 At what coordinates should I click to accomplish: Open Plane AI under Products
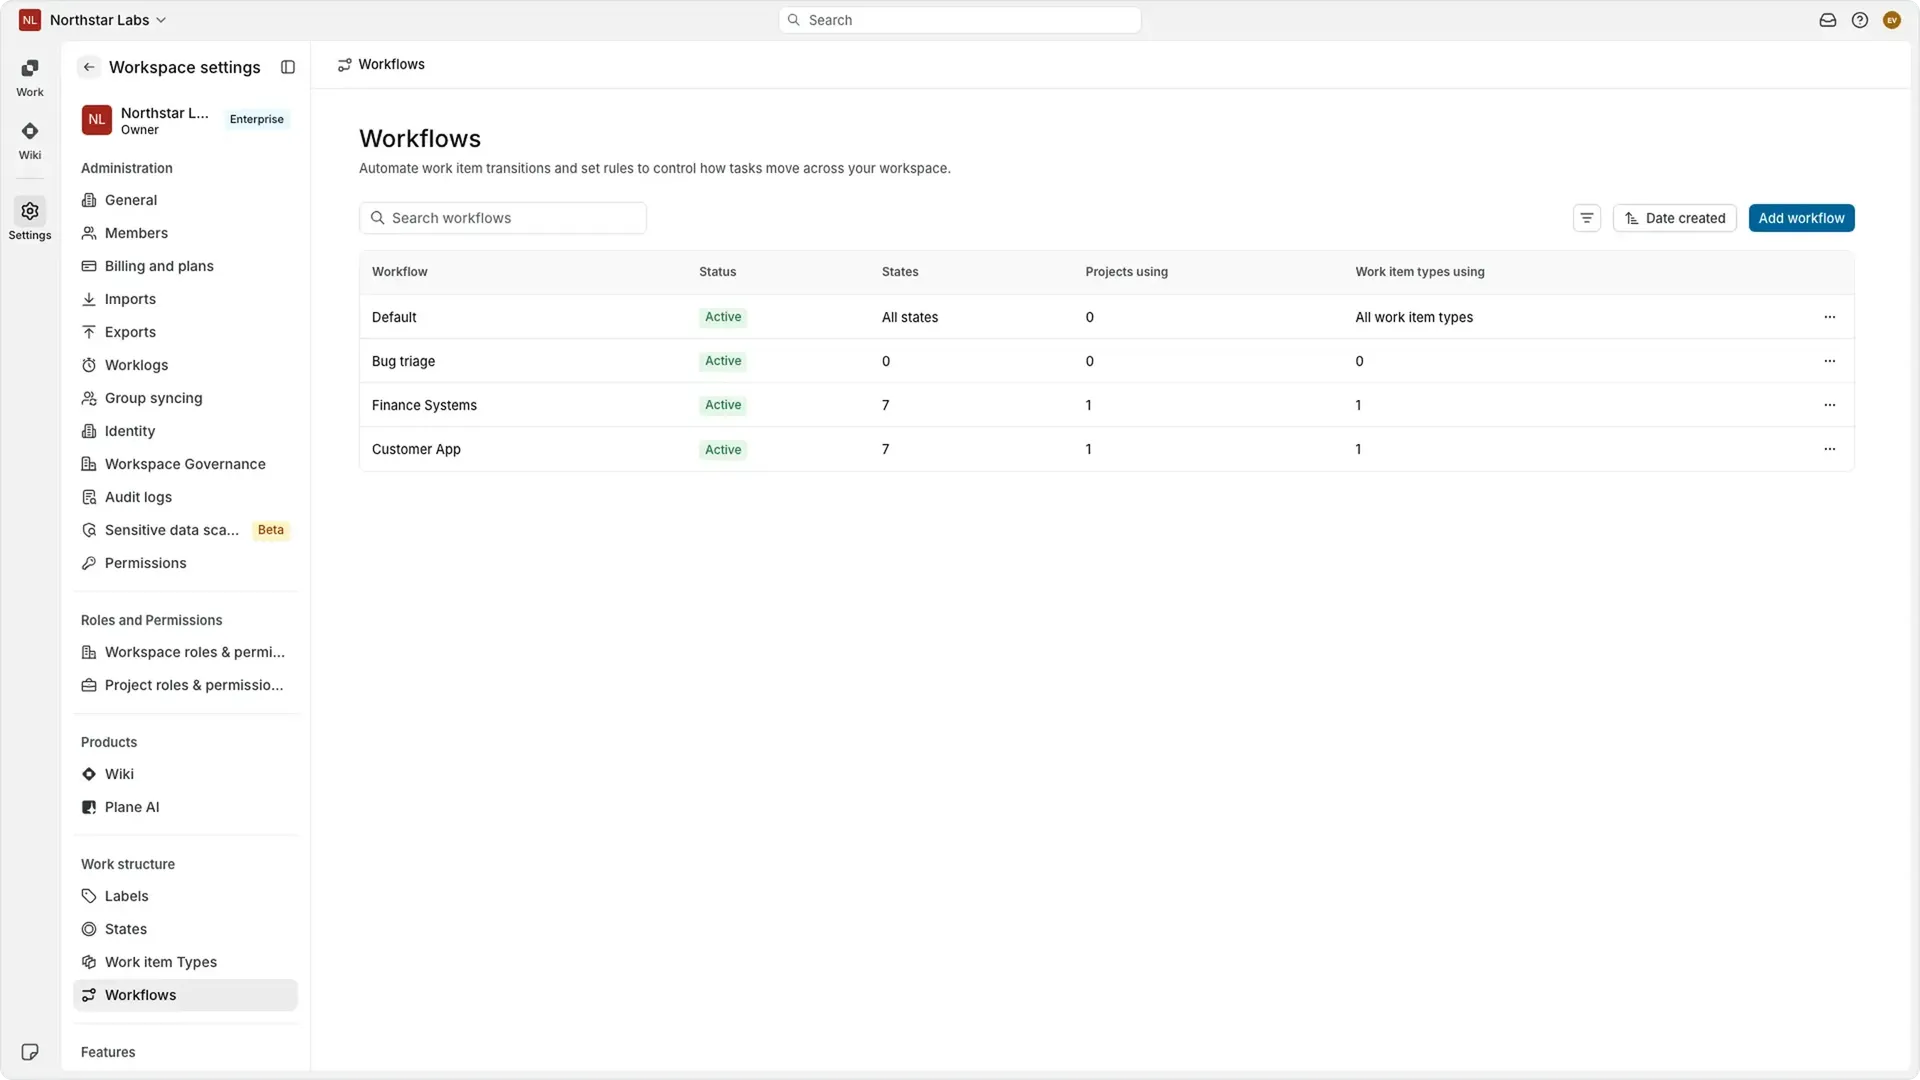coord(185,807)
